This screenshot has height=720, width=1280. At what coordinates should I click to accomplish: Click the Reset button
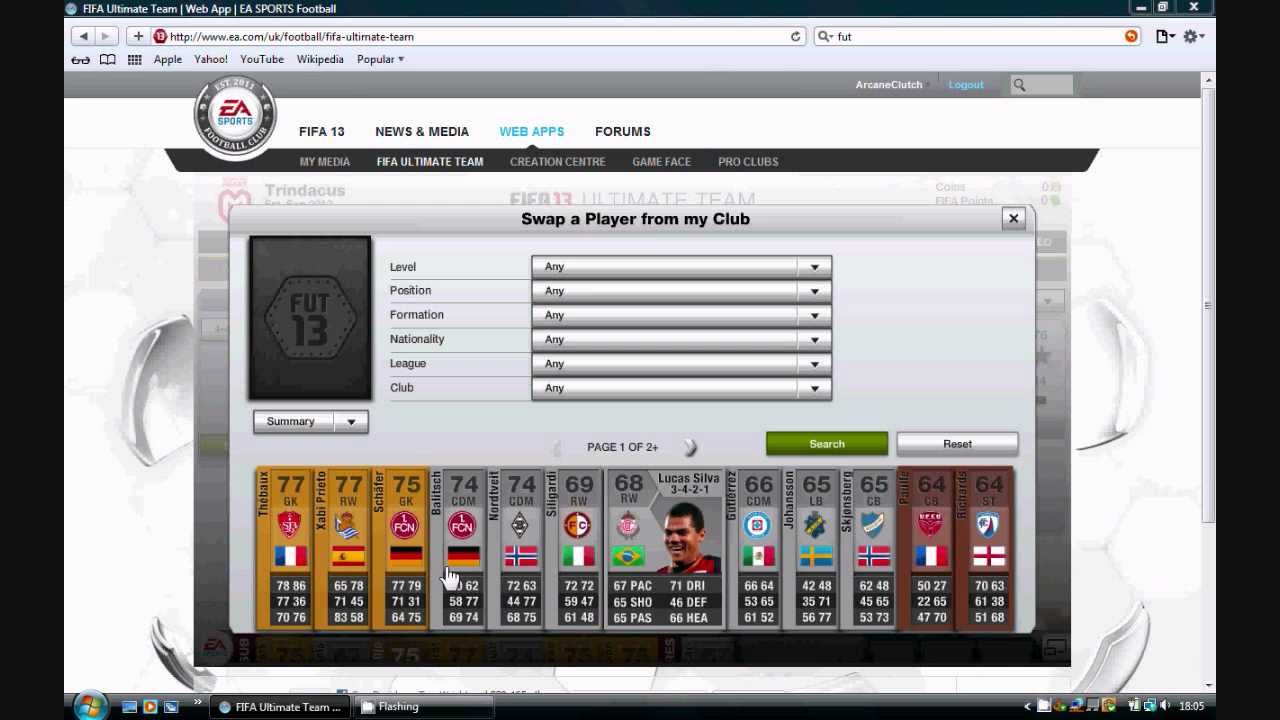pyautogui.click(x=957, y=444)
